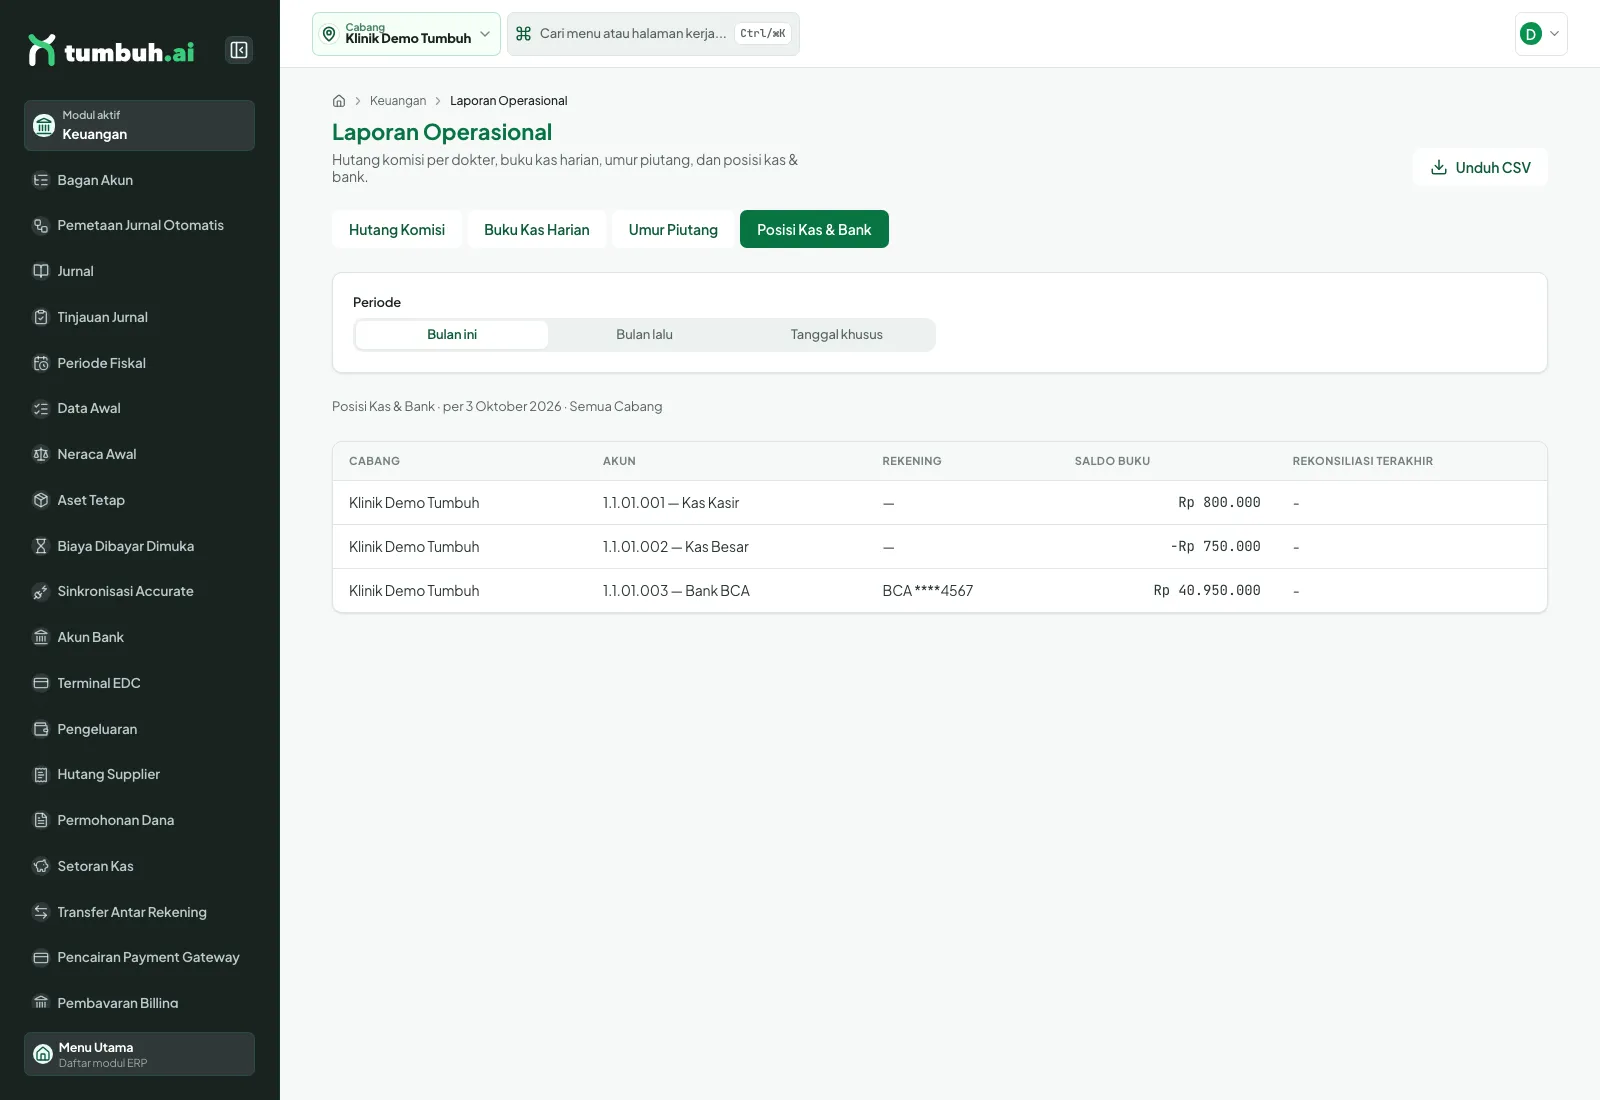Open Bagan Akun icon in sidebar
This screenshot has width=1600, height=1100.
coord(41,180)
